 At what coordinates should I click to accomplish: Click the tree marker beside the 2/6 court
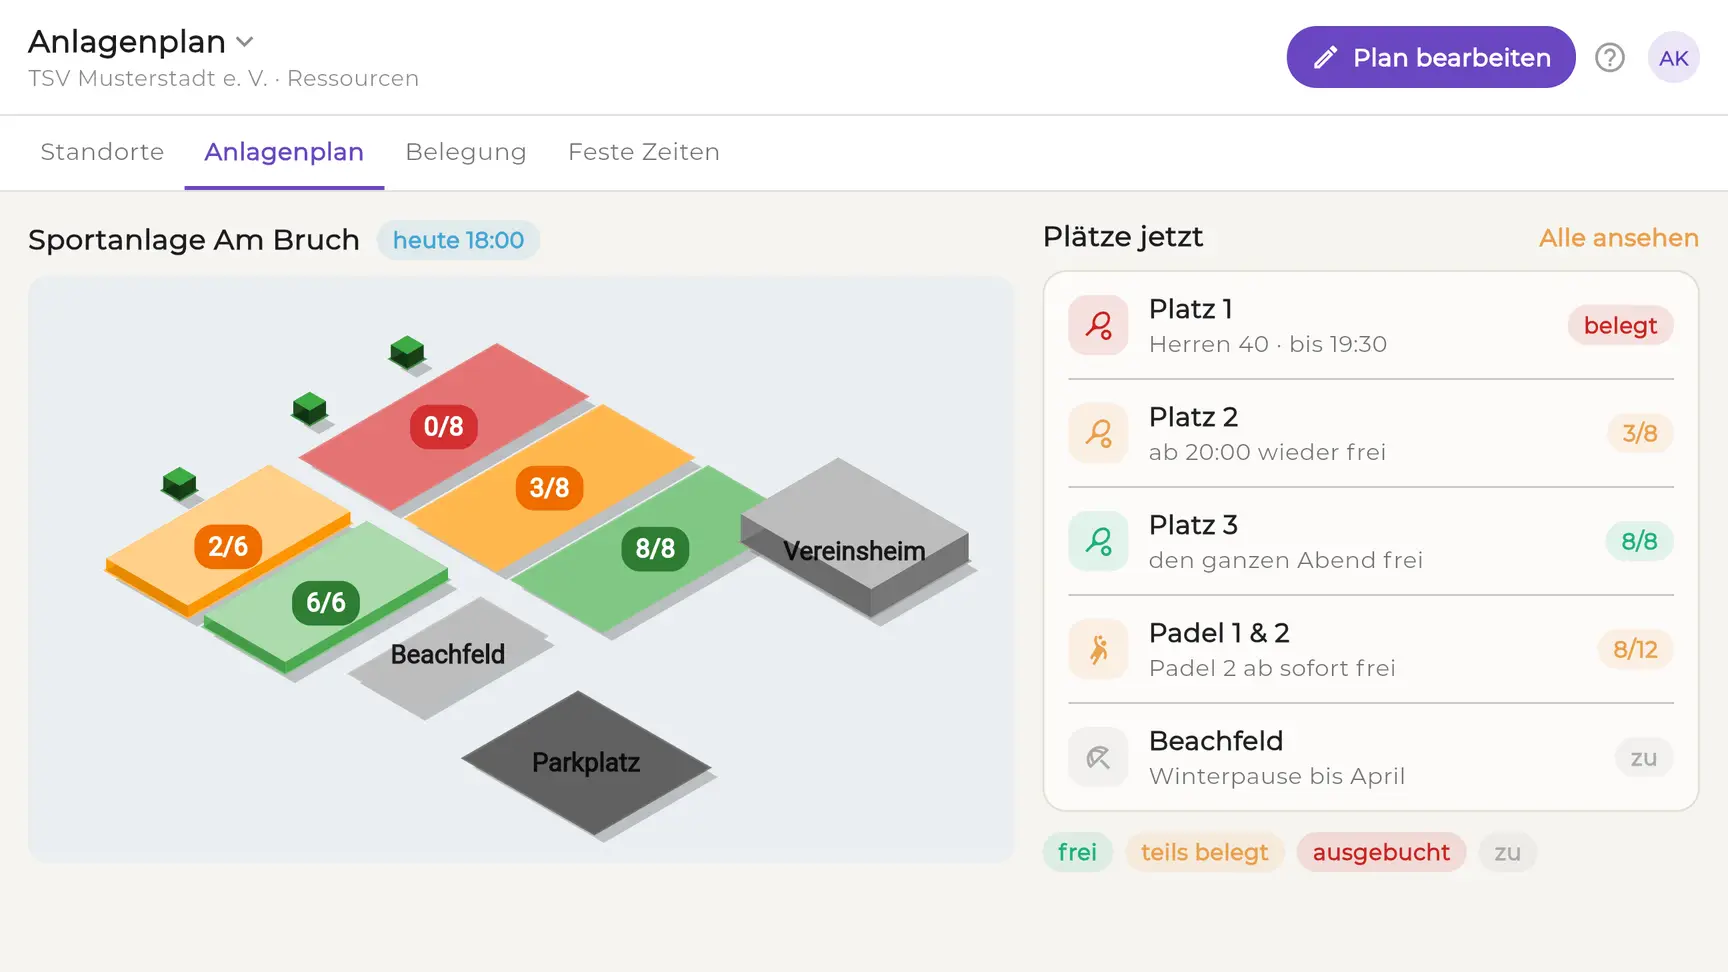click(x=179, y=483)
